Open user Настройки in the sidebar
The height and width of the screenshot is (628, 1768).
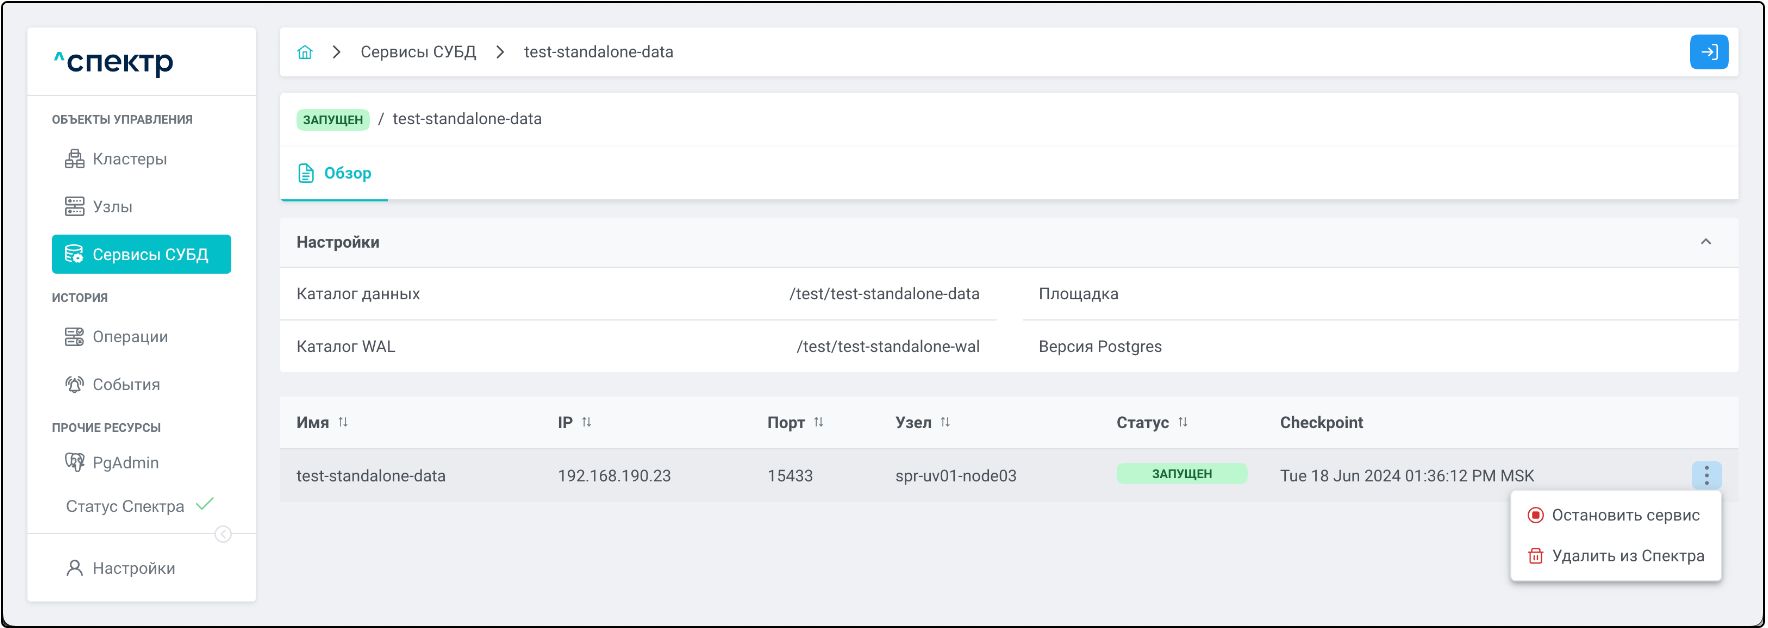click(x=133, y=568)
